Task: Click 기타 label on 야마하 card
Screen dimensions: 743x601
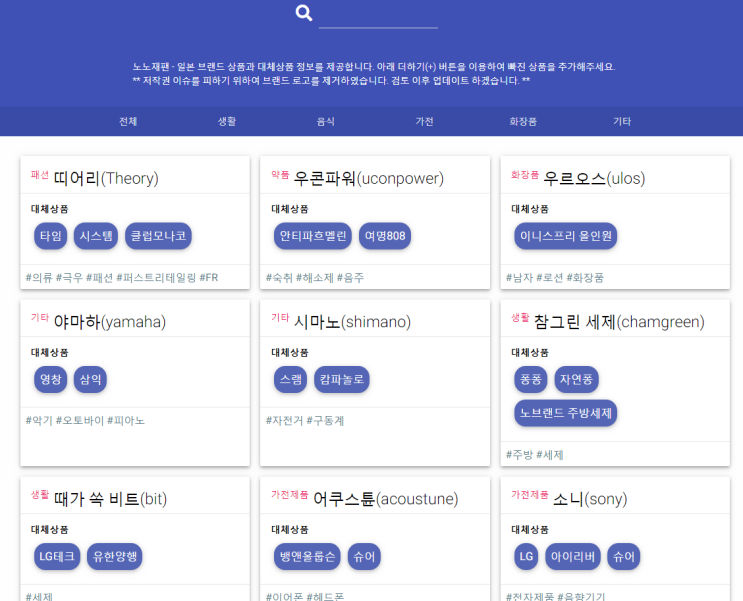Action: pos(40,317)
